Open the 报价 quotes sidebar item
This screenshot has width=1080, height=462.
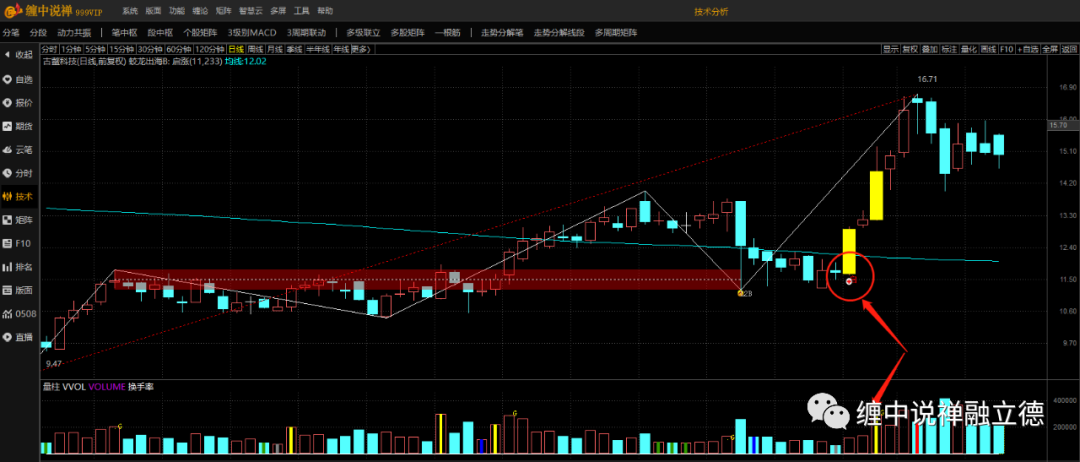19,103
